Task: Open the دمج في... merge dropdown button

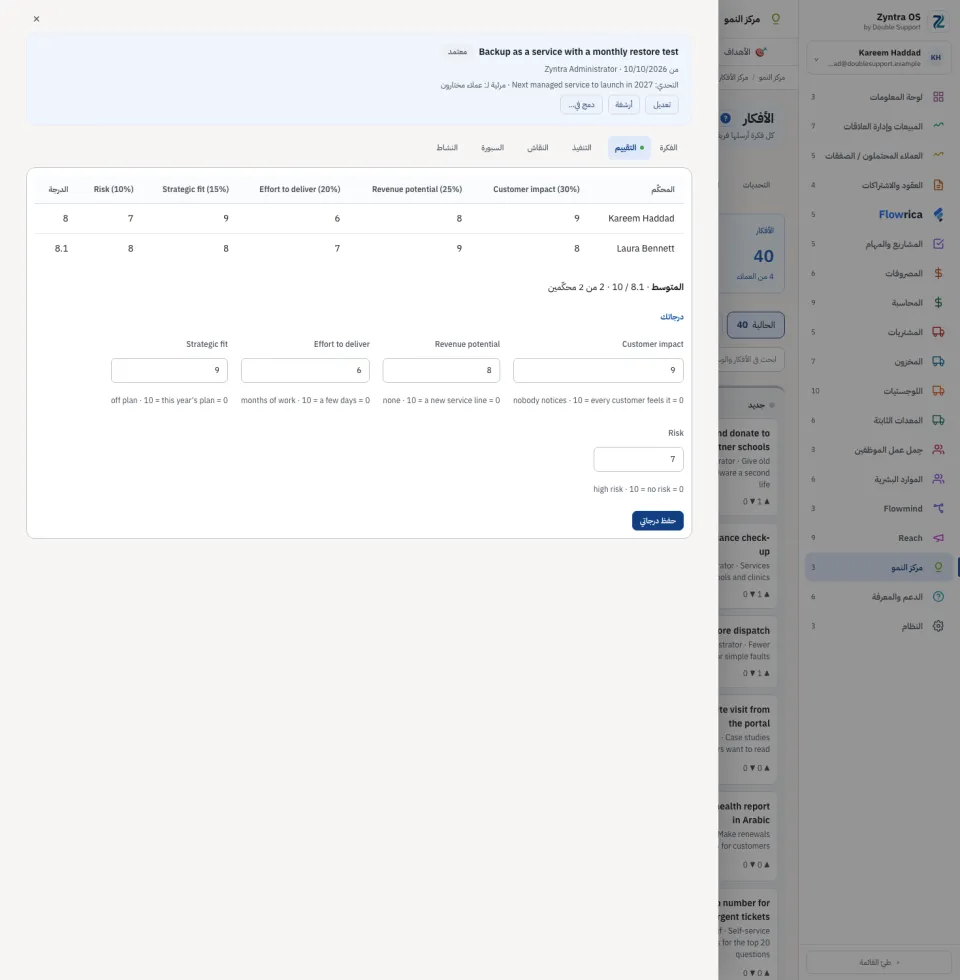Action: [581, 104]
